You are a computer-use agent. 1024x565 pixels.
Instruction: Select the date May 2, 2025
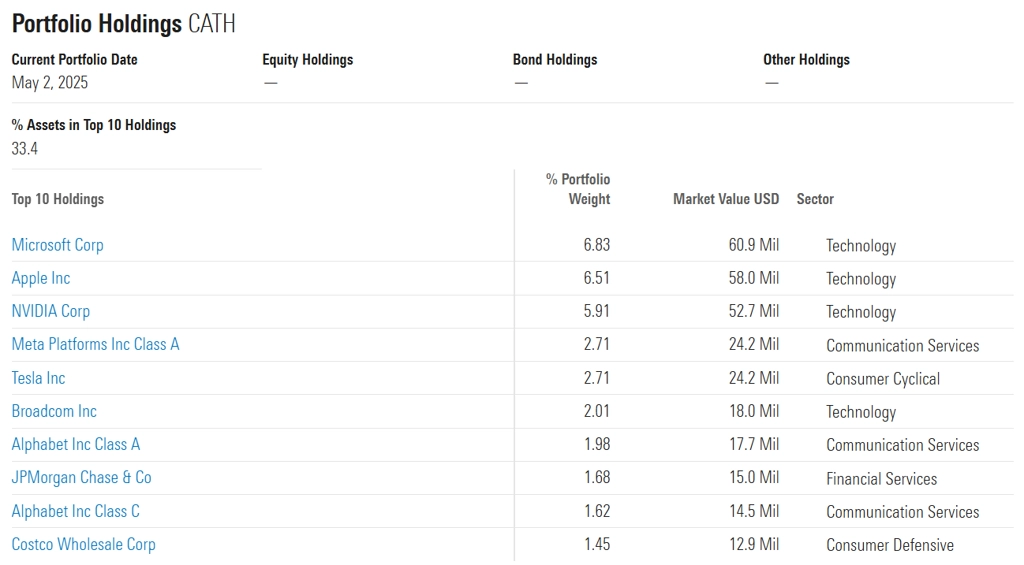coord(50,83)
